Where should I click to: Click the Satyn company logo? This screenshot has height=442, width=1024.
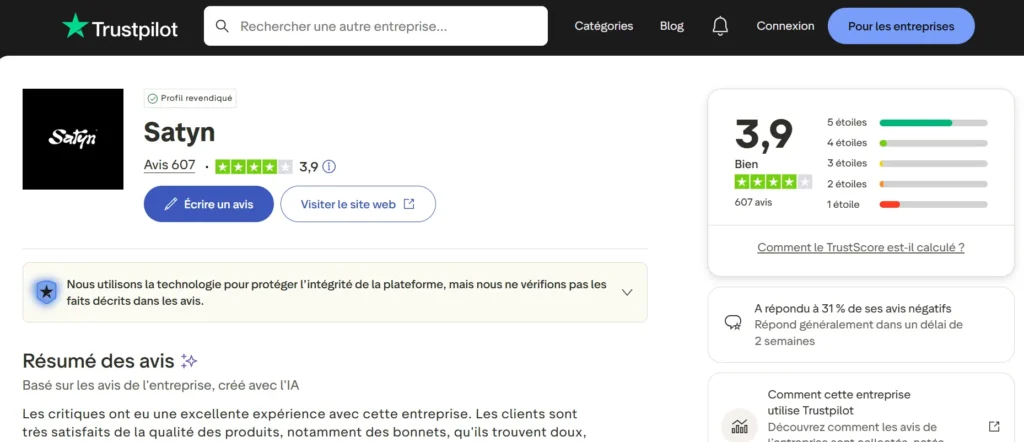click(x=72, y=139)
